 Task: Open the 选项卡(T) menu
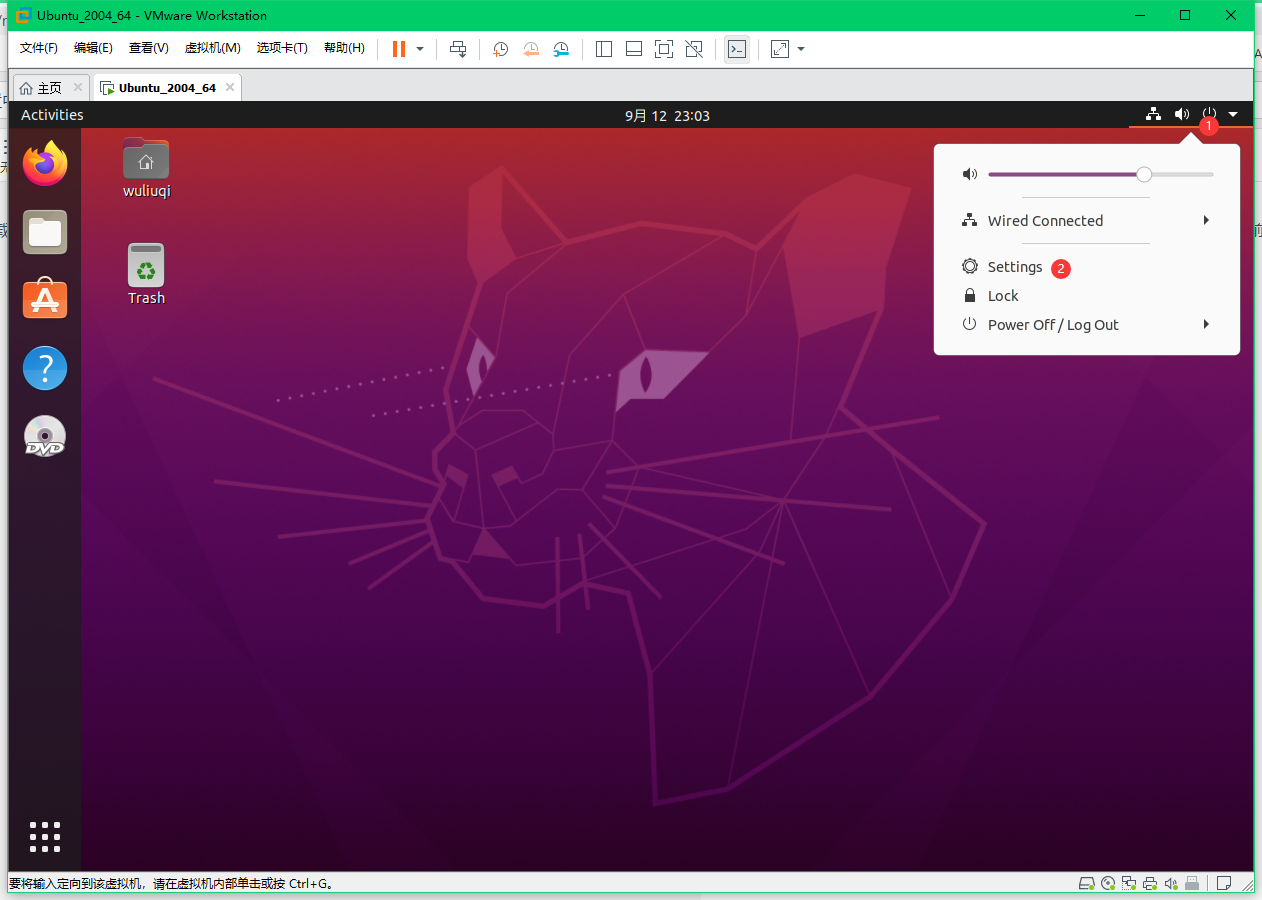[282, 48]
